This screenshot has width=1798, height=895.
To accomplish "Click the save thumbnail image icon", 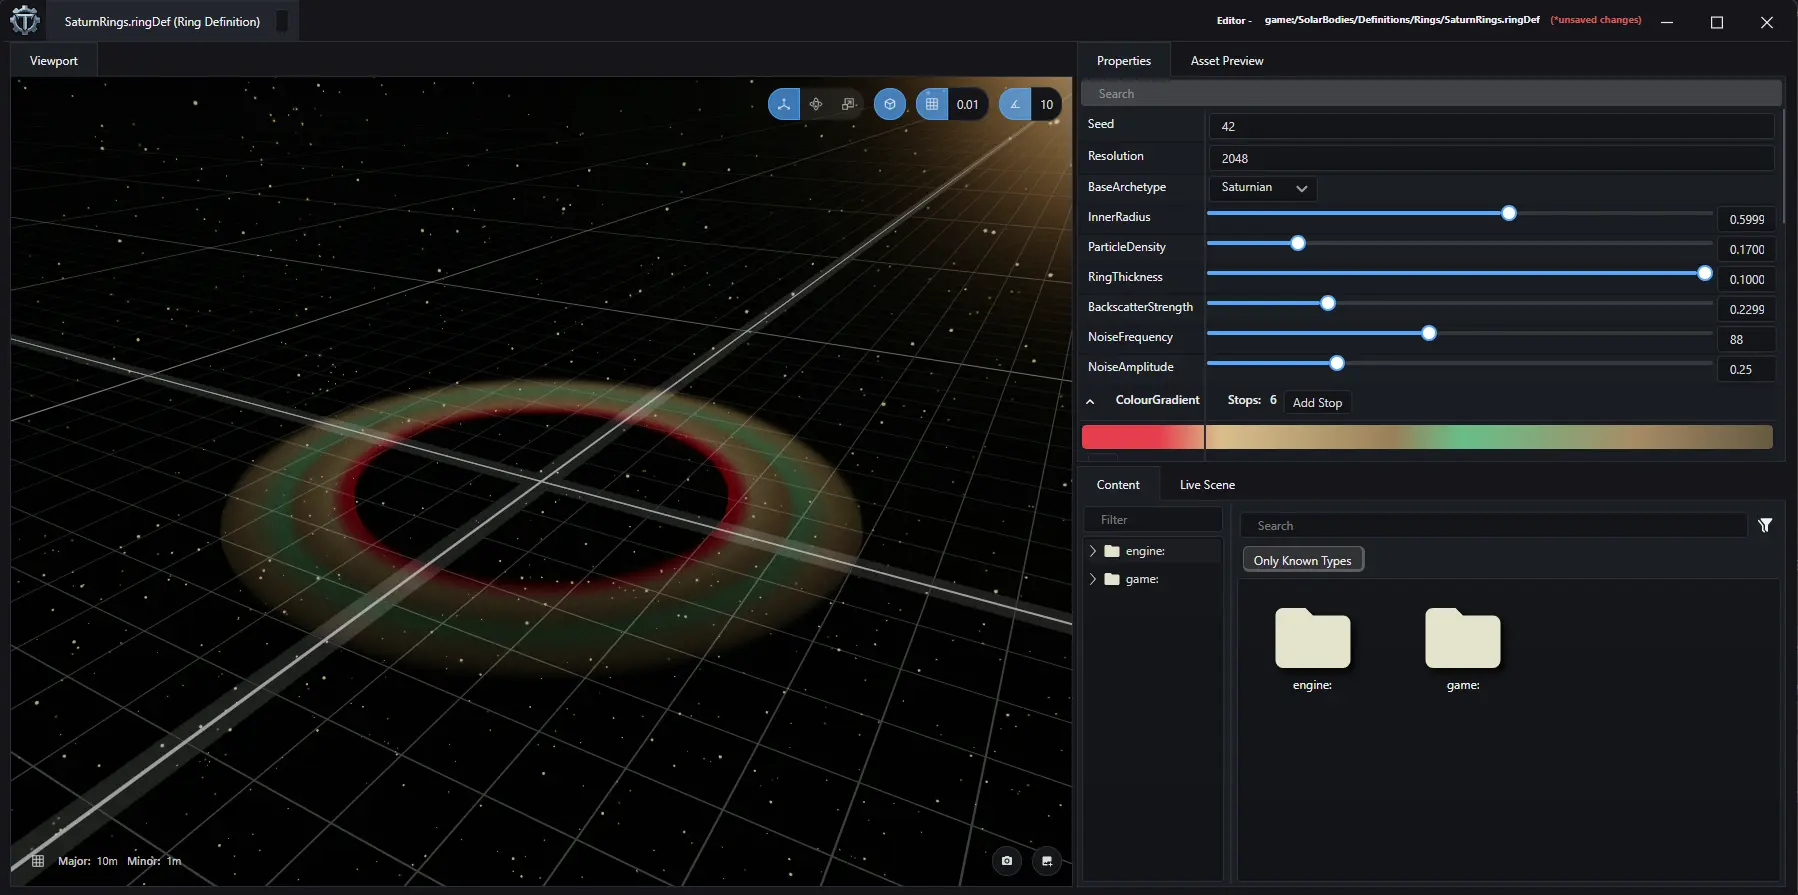I will 1047,861.
